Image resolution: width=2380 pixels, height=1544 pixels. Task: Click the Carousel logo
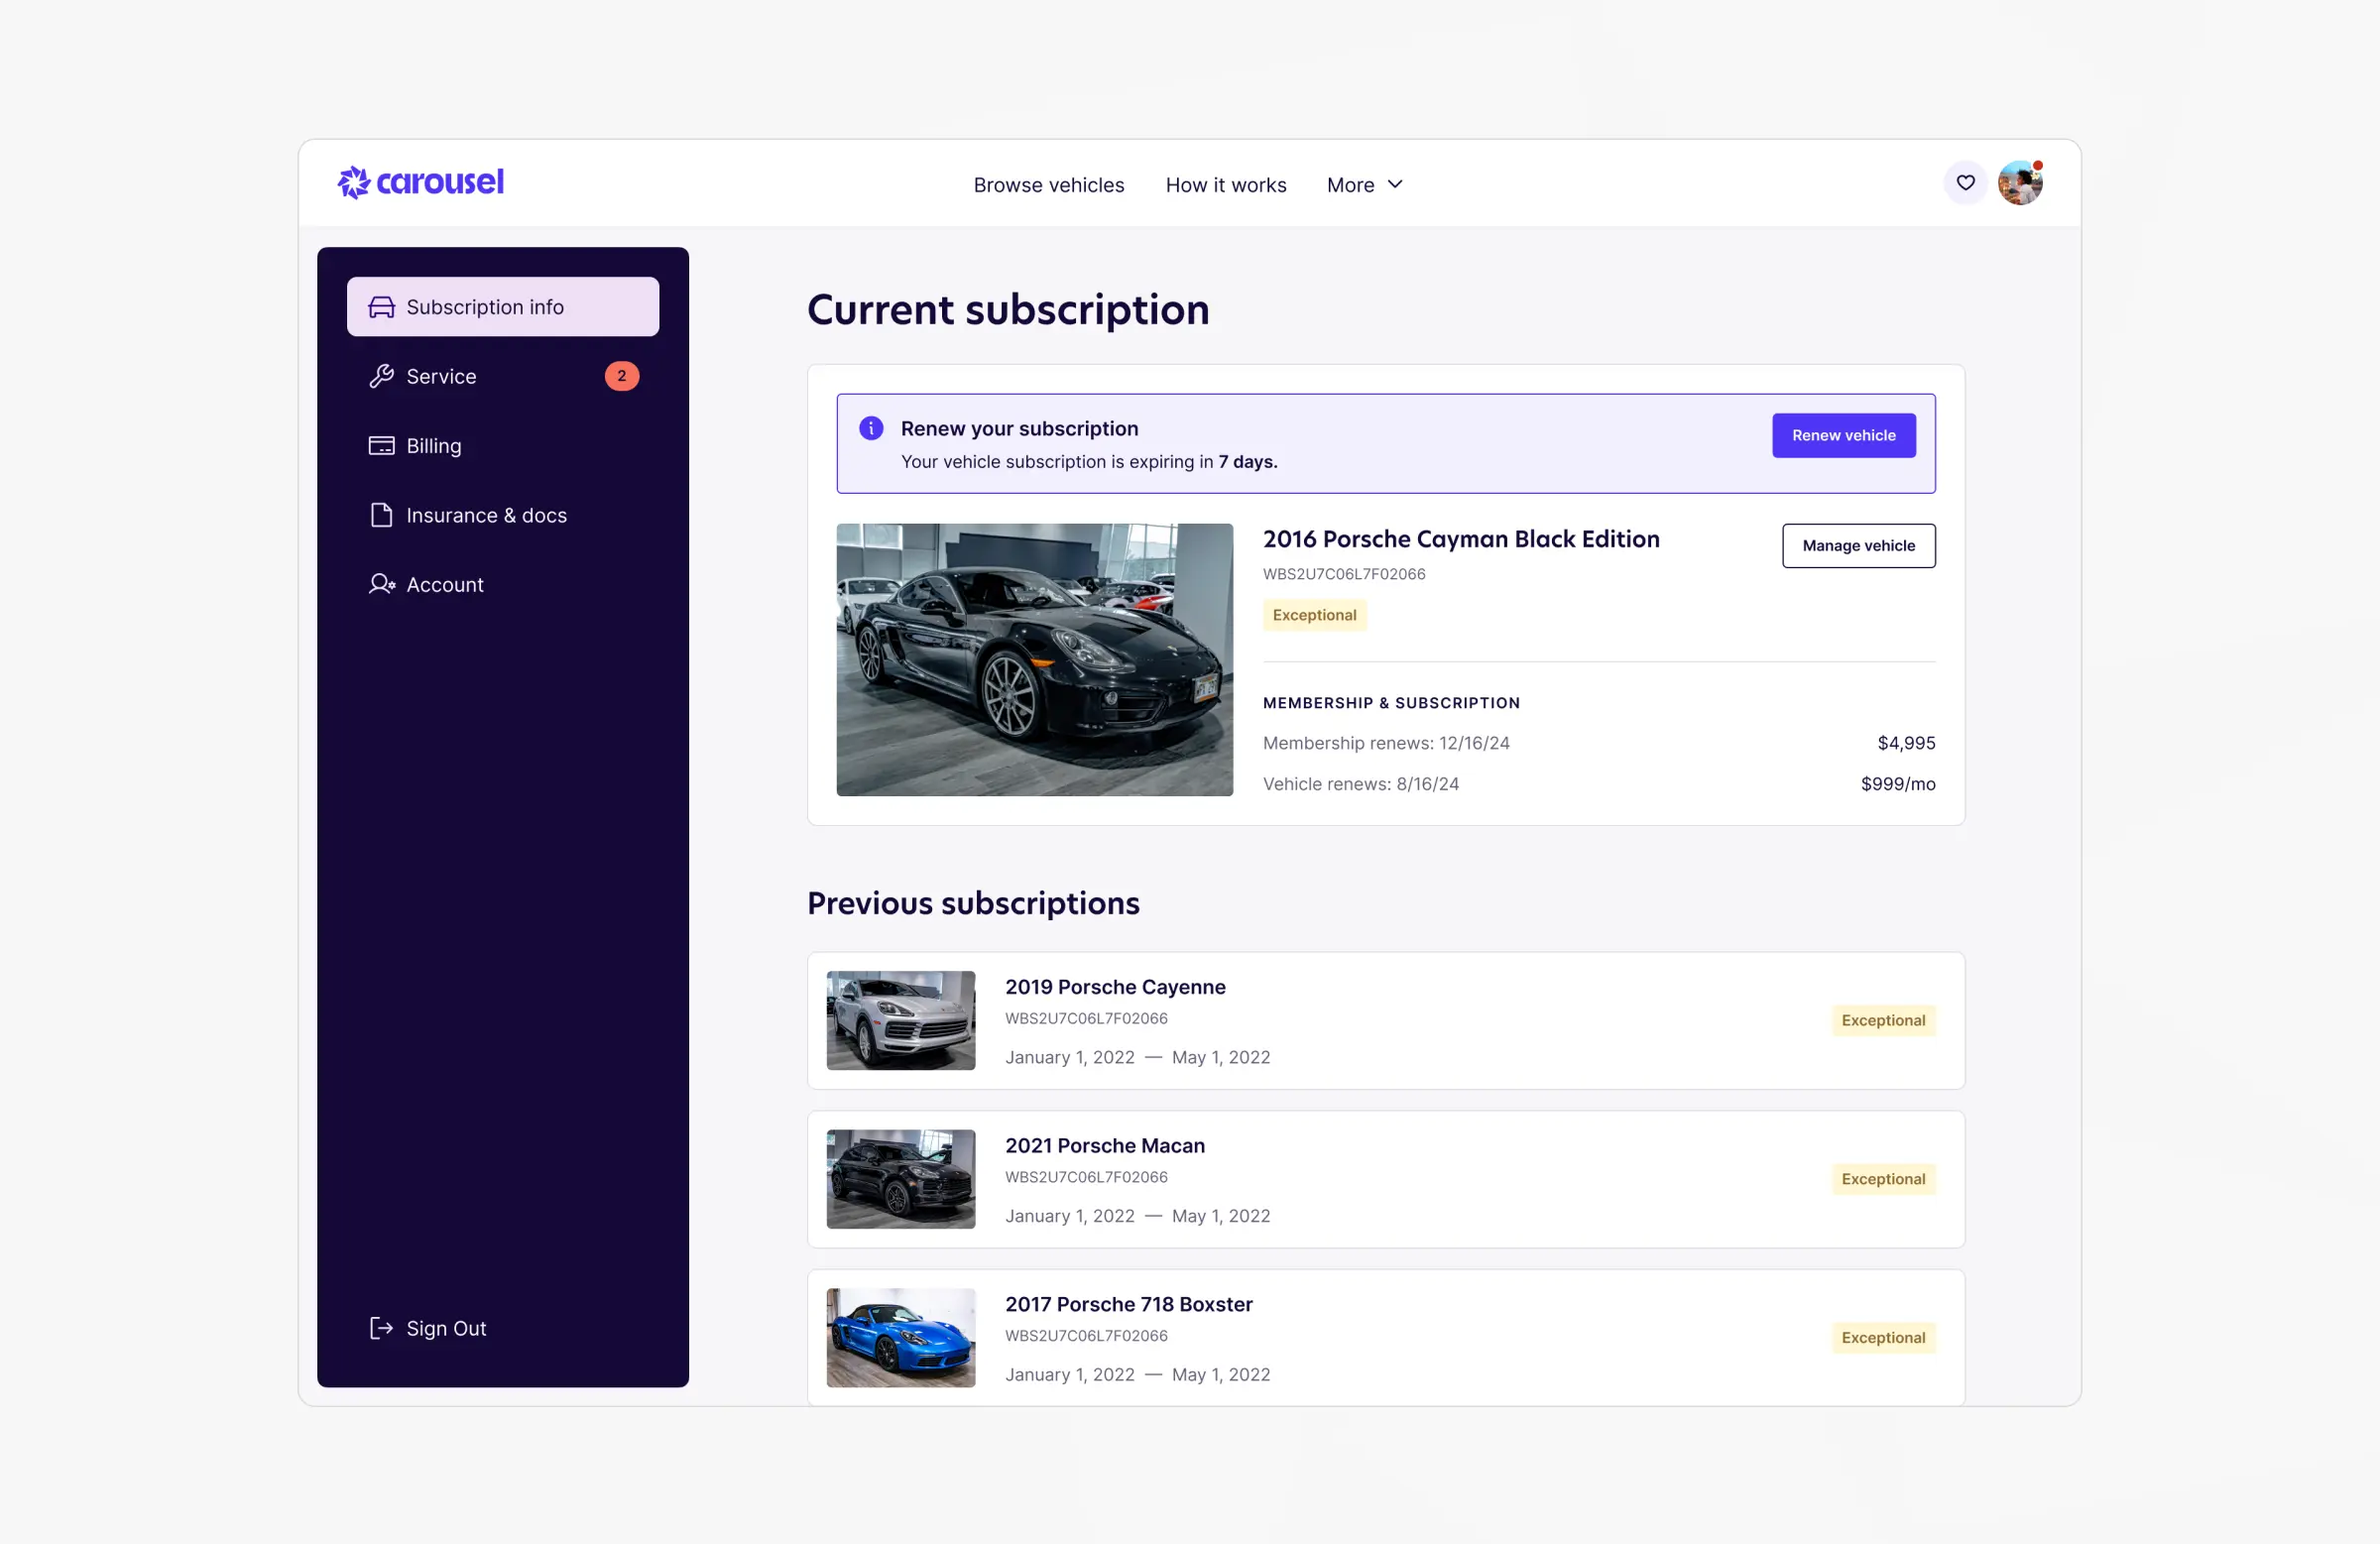(x=420, y=183)
